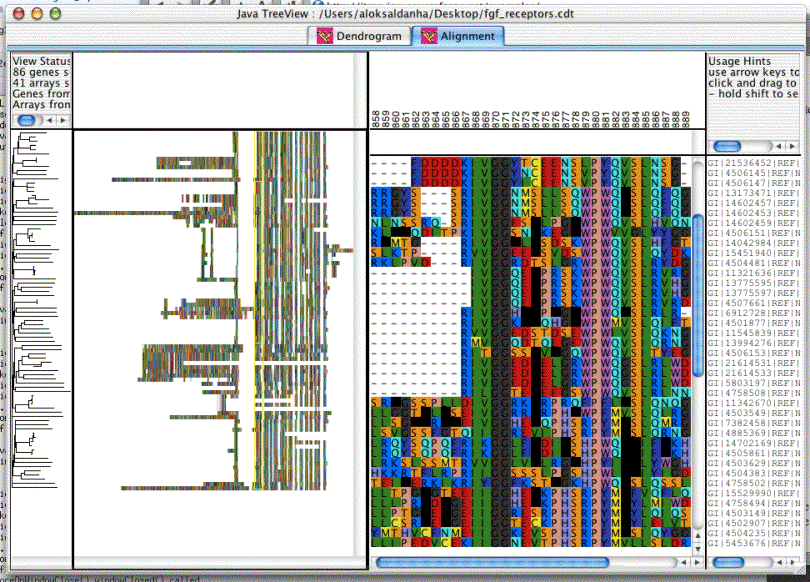Viewport: 810px width, 582px height.
Task: Click the Alignment tab icon
Action: pyautogui.click(x=429, y=36)
